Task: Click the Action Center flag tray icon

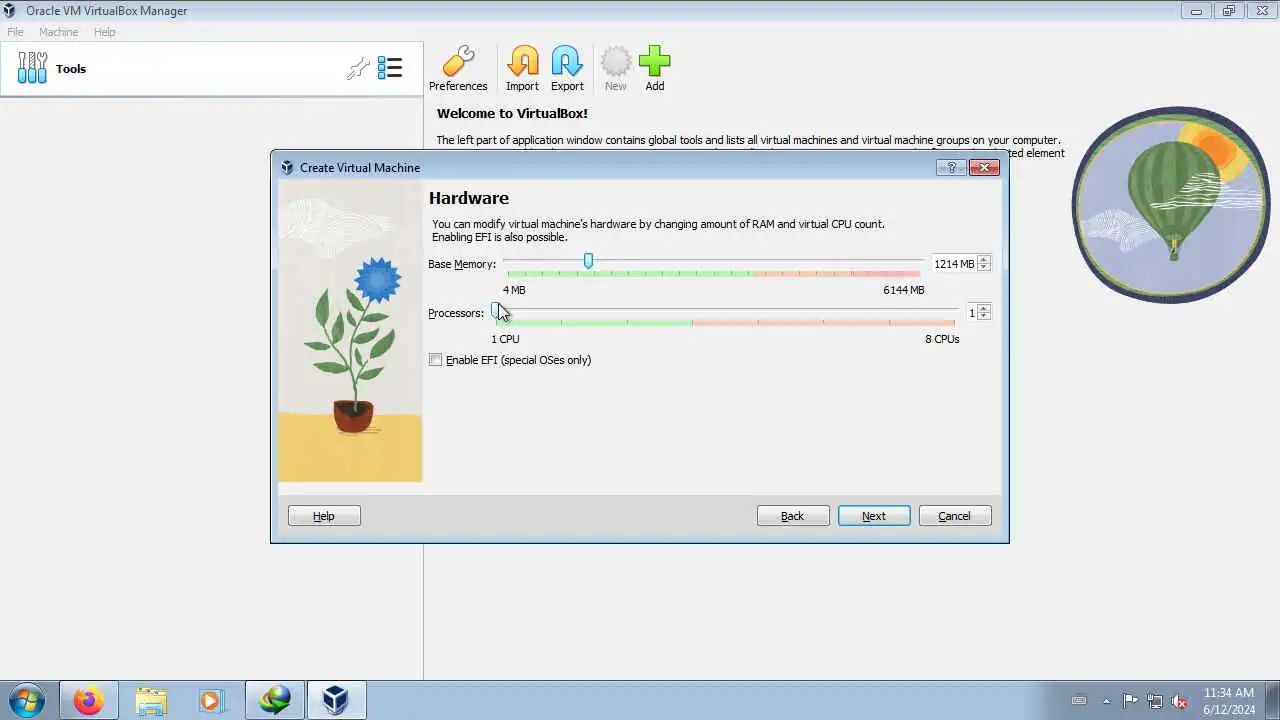Action: (x=1130, y=701)
